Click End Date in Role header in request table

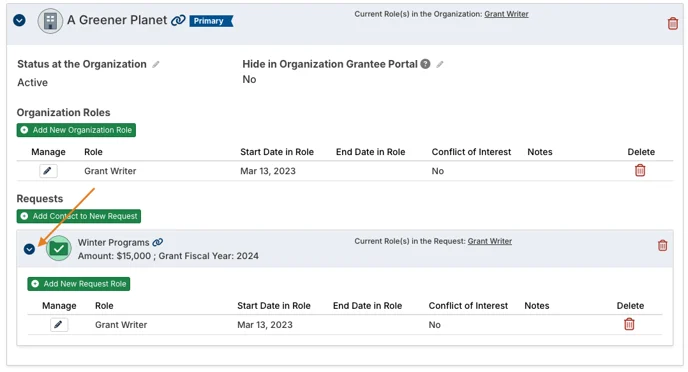pyautogui.click(x=367, y=306)
